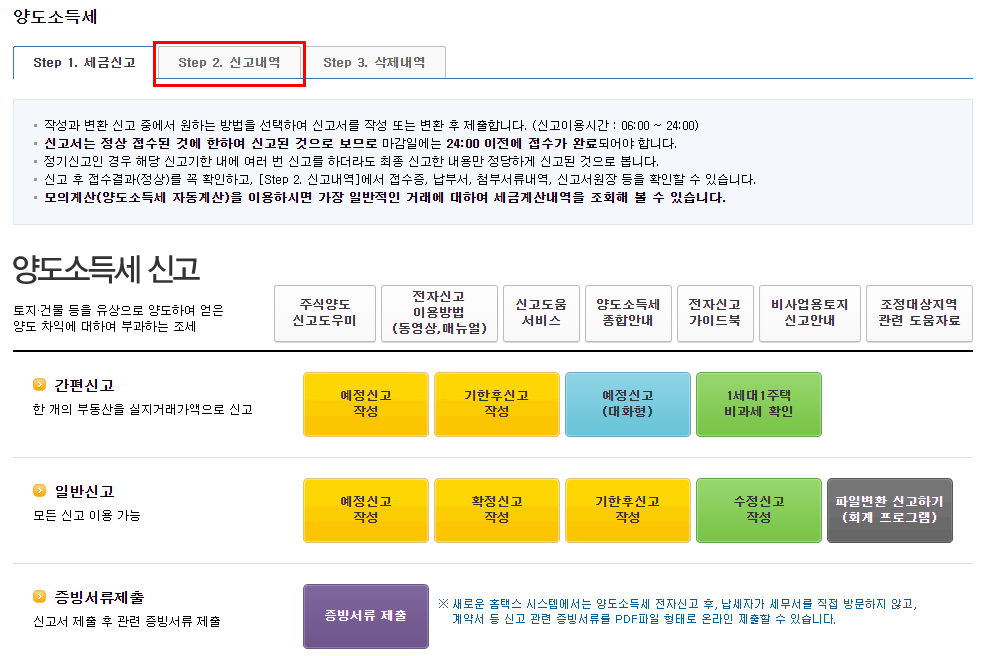
Task: Switch to the Step 2. 신고내역 tab
Action: [229, 62]
